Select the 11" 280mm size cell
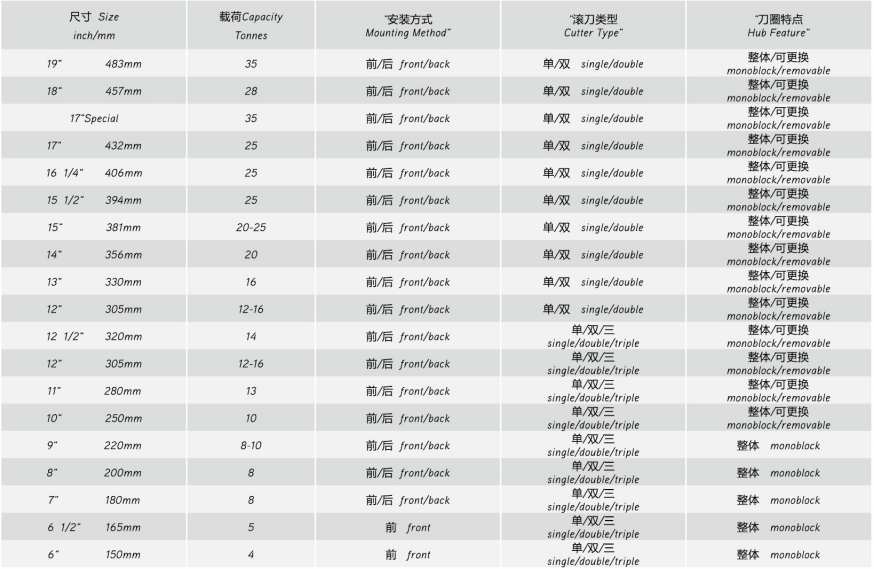The height and width of the screenshot is (569, 874). pos(94,391)
